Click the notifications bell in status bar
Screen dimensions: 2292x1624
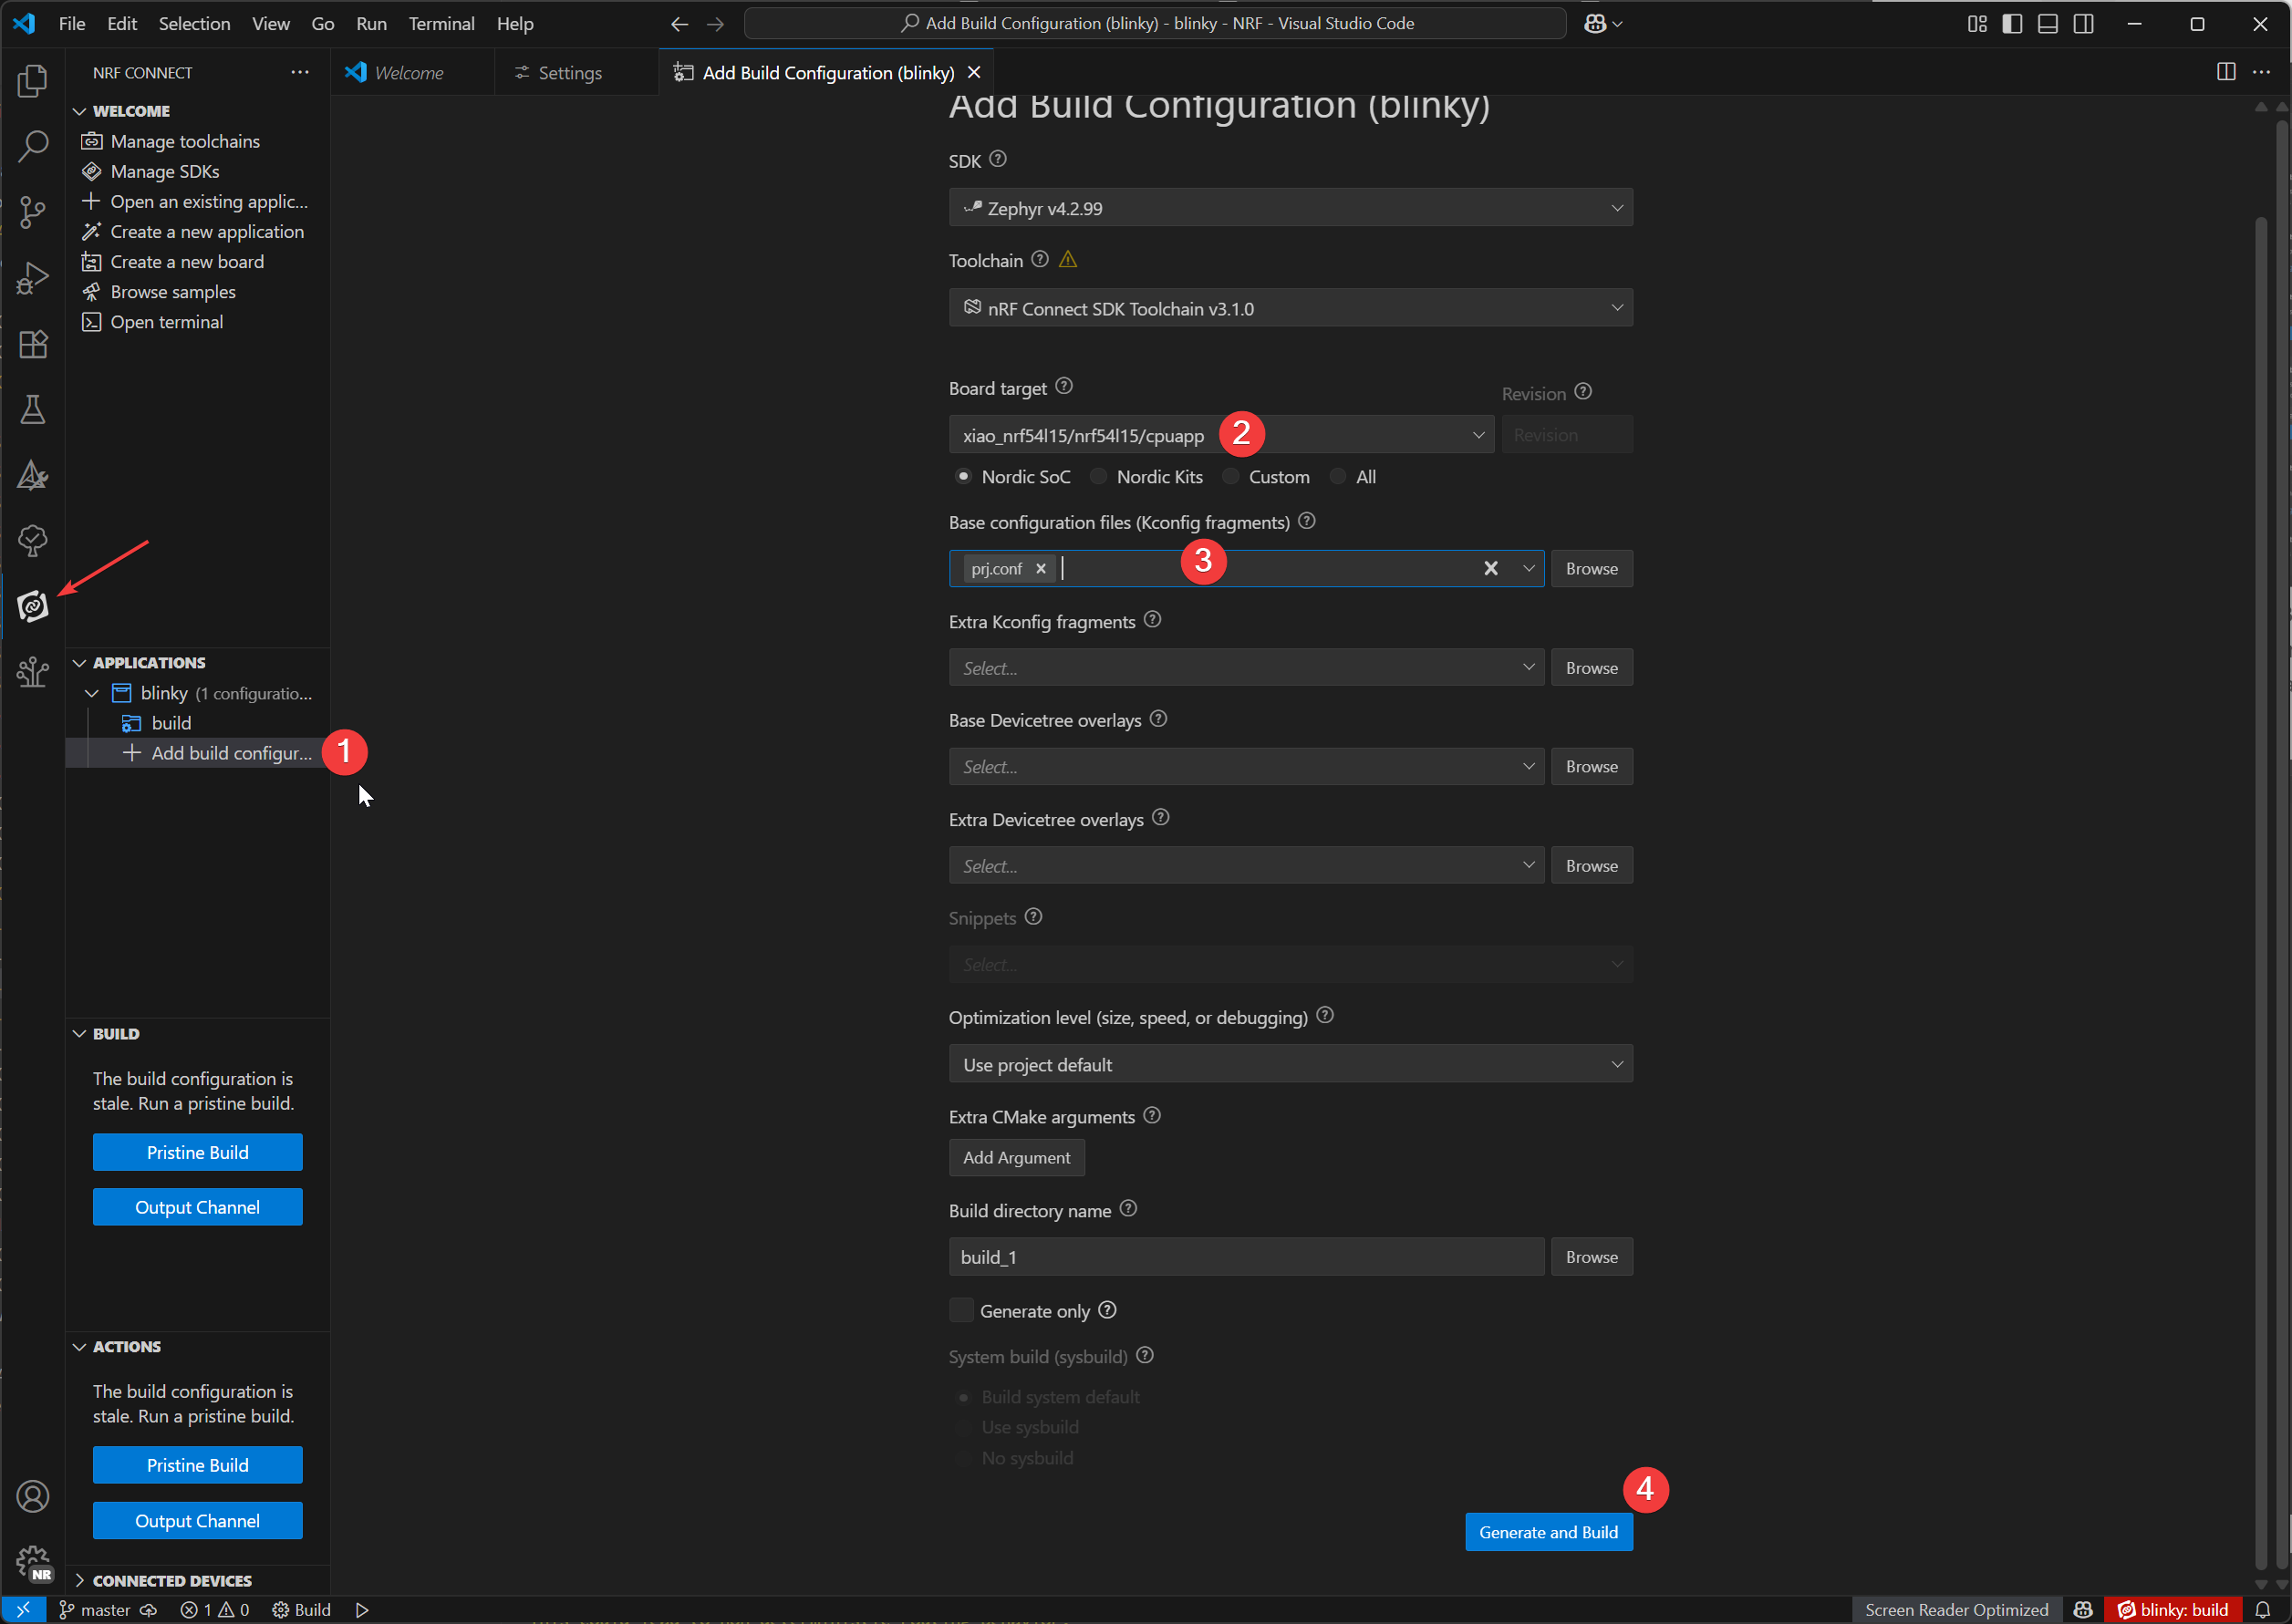coord(2263,1609)
